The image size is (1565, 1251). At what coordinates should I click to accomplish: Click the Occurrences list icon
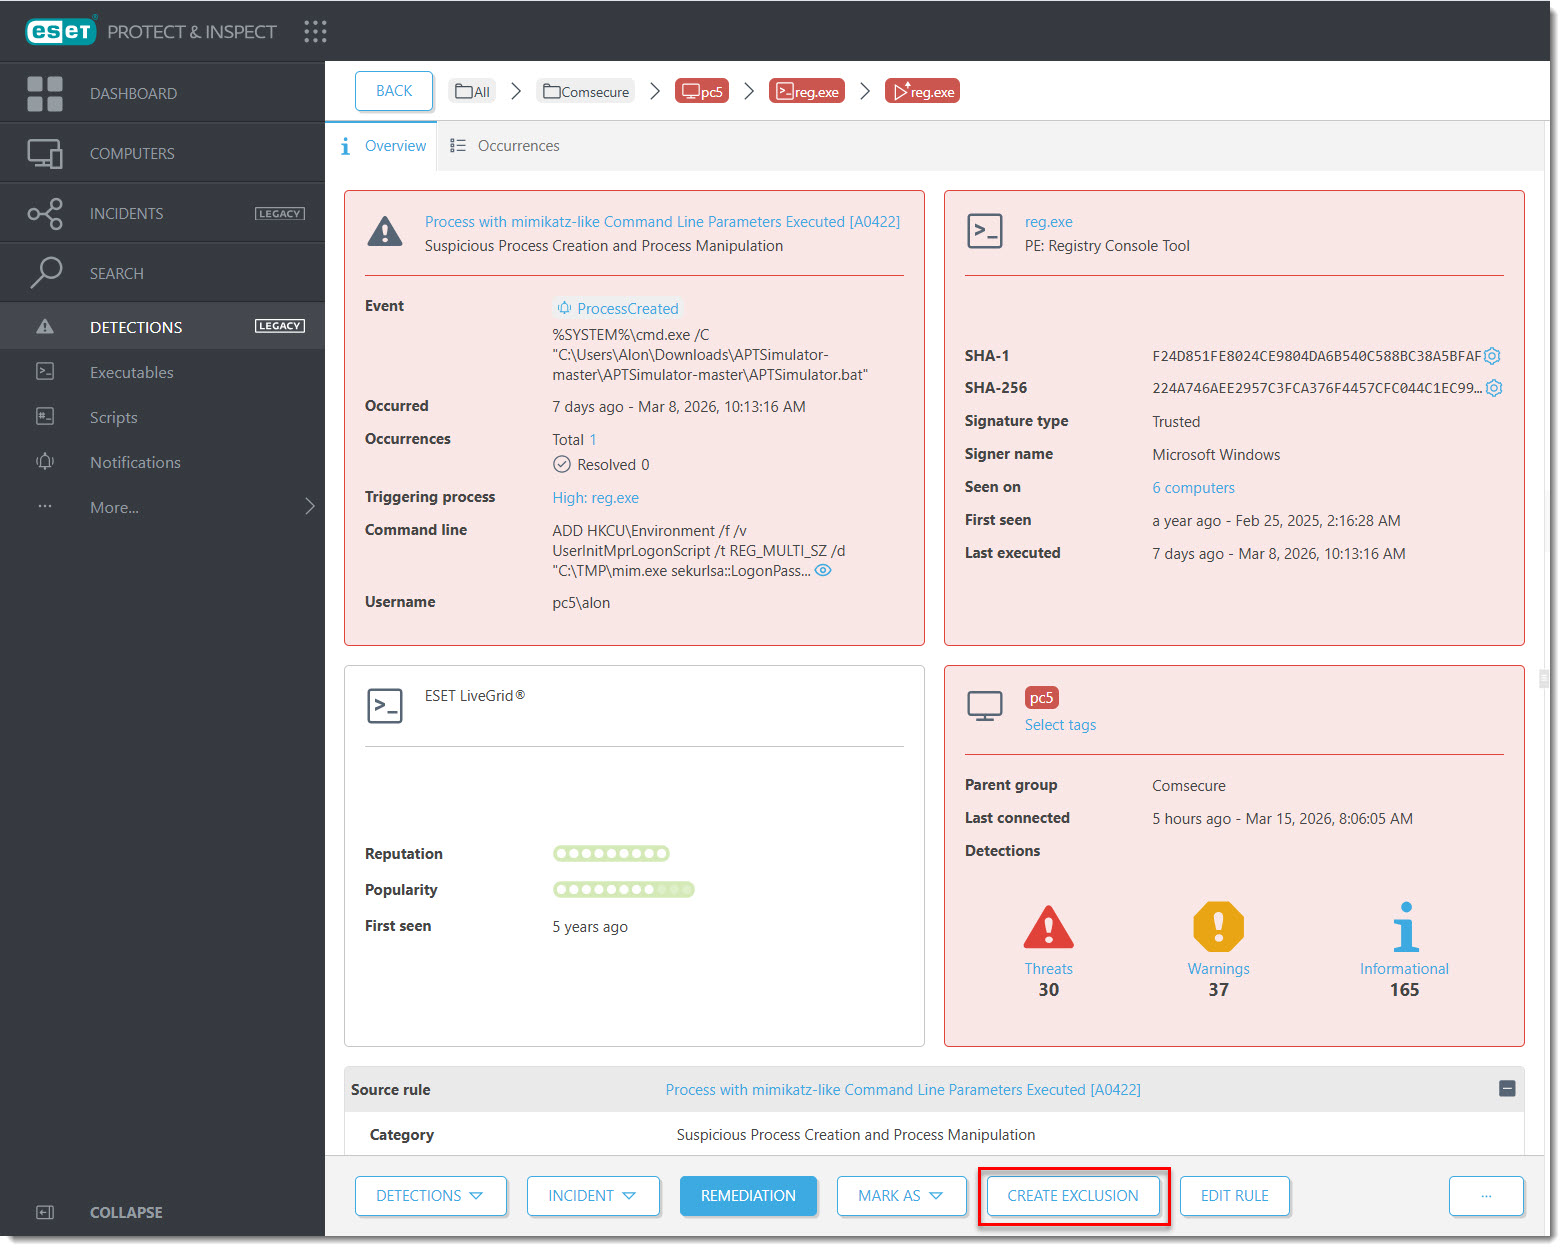pos(458,146)
